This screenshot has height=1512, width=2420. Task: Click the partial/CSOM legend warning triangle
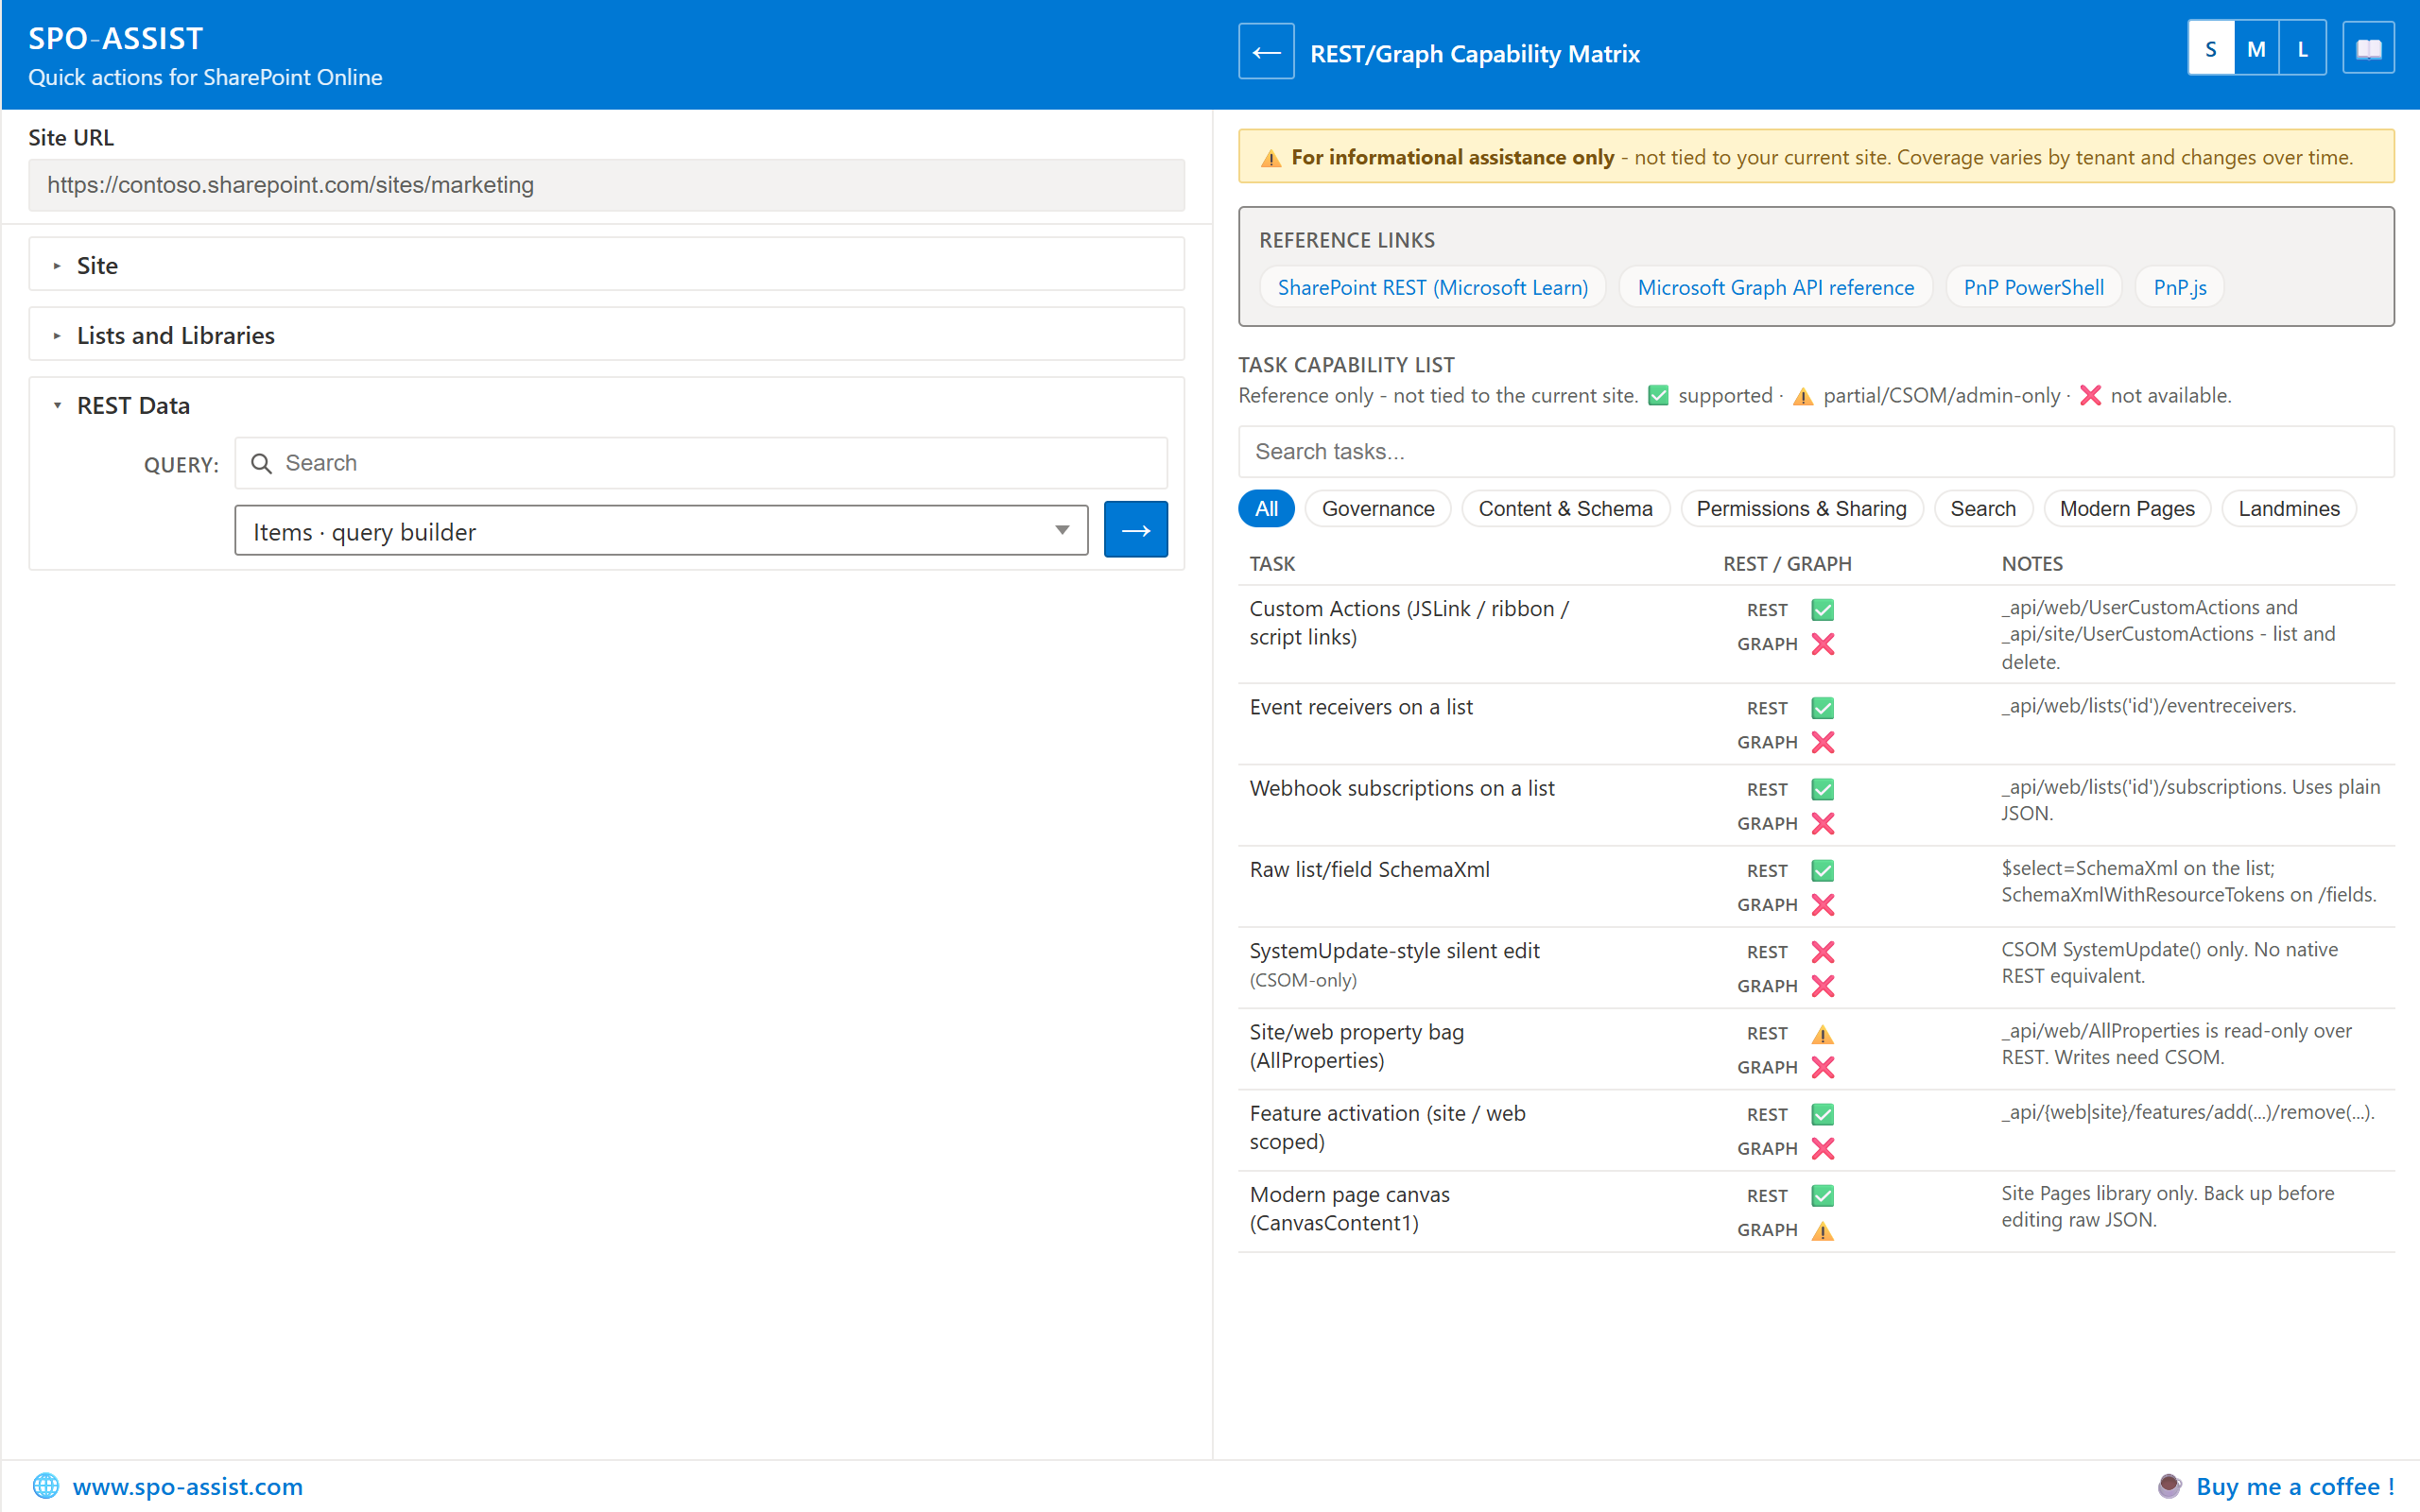(1802, 397)
